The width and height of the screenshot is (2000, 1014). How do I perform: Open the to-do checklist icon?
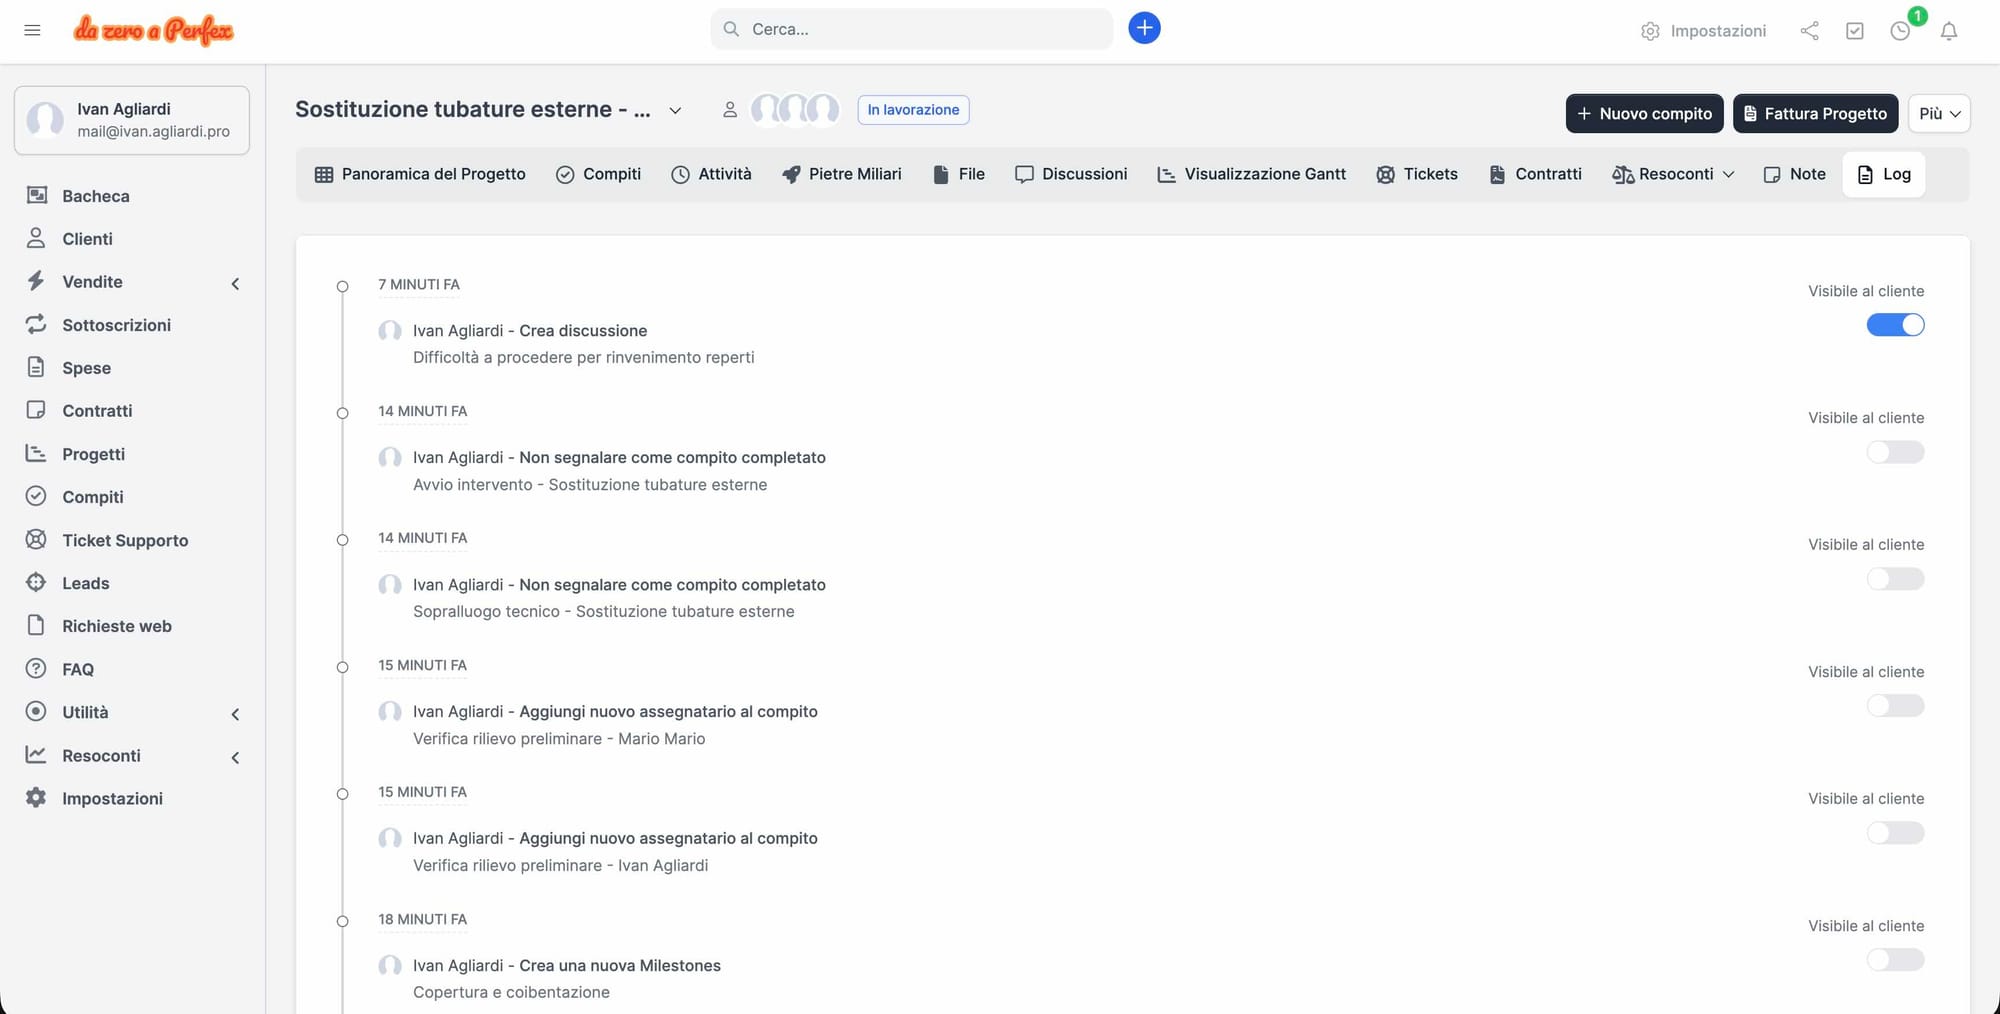point(1854,31)
